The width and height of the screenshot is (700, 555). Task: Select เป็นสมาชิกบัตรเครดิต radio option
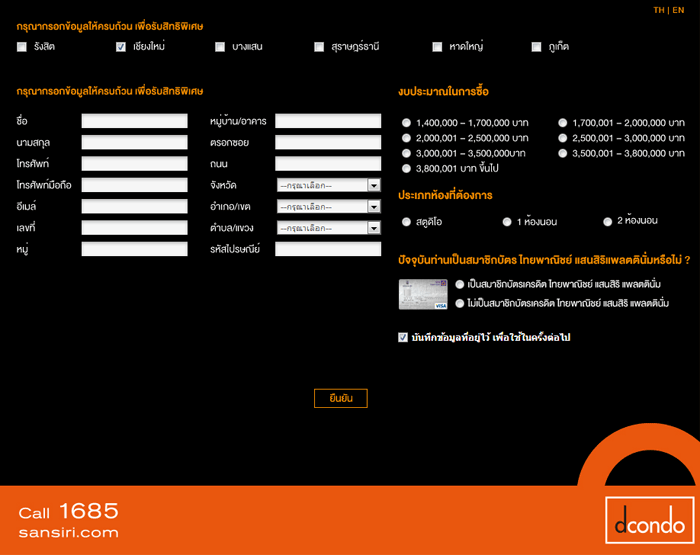(459, 284)
